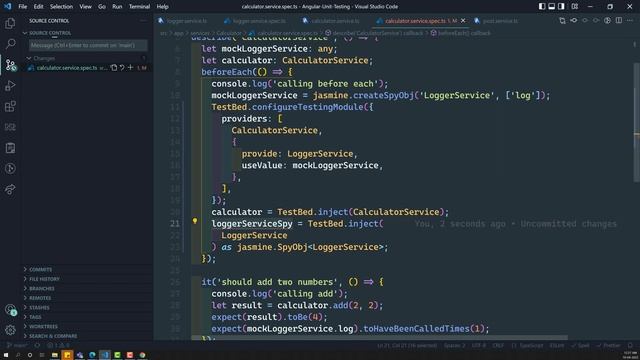Viewport: 640px width, 360px height.
Task: Click the commit message input field
Action: pos(88,45)
